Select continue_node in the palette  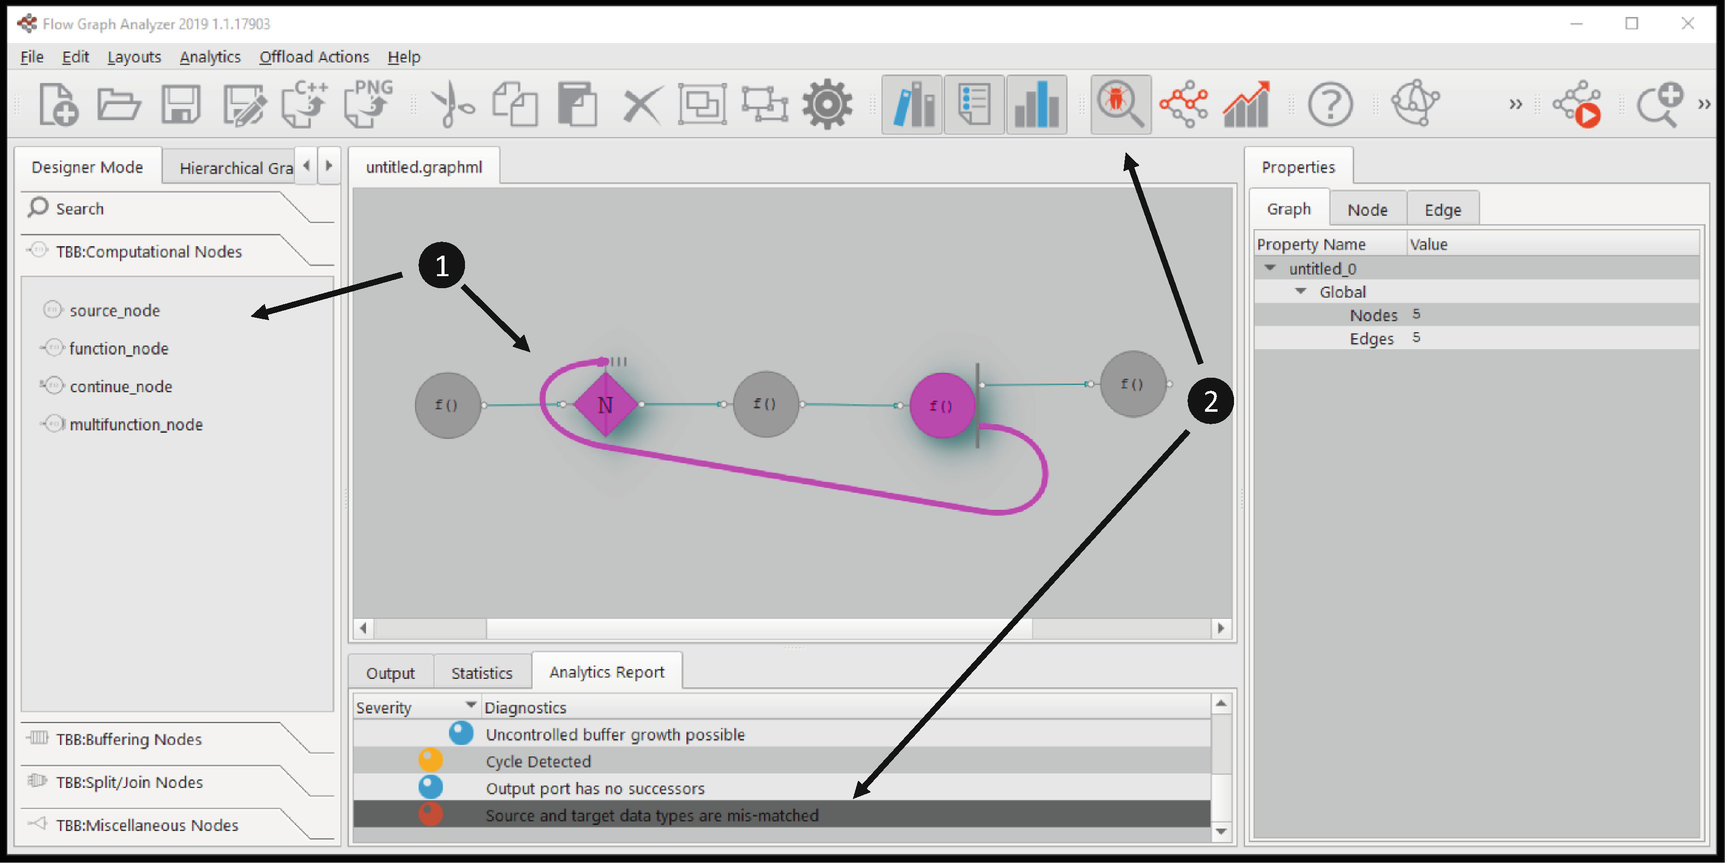[106, 386]
